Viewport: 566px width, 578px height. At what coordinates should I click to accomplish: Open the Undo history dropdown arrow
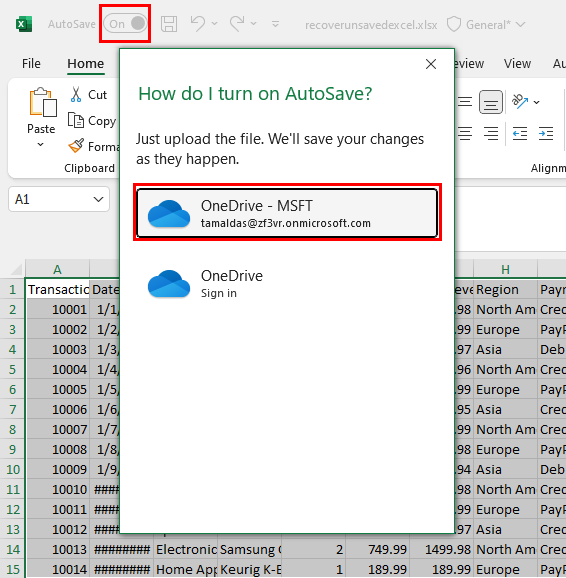(x=214, y=24)
